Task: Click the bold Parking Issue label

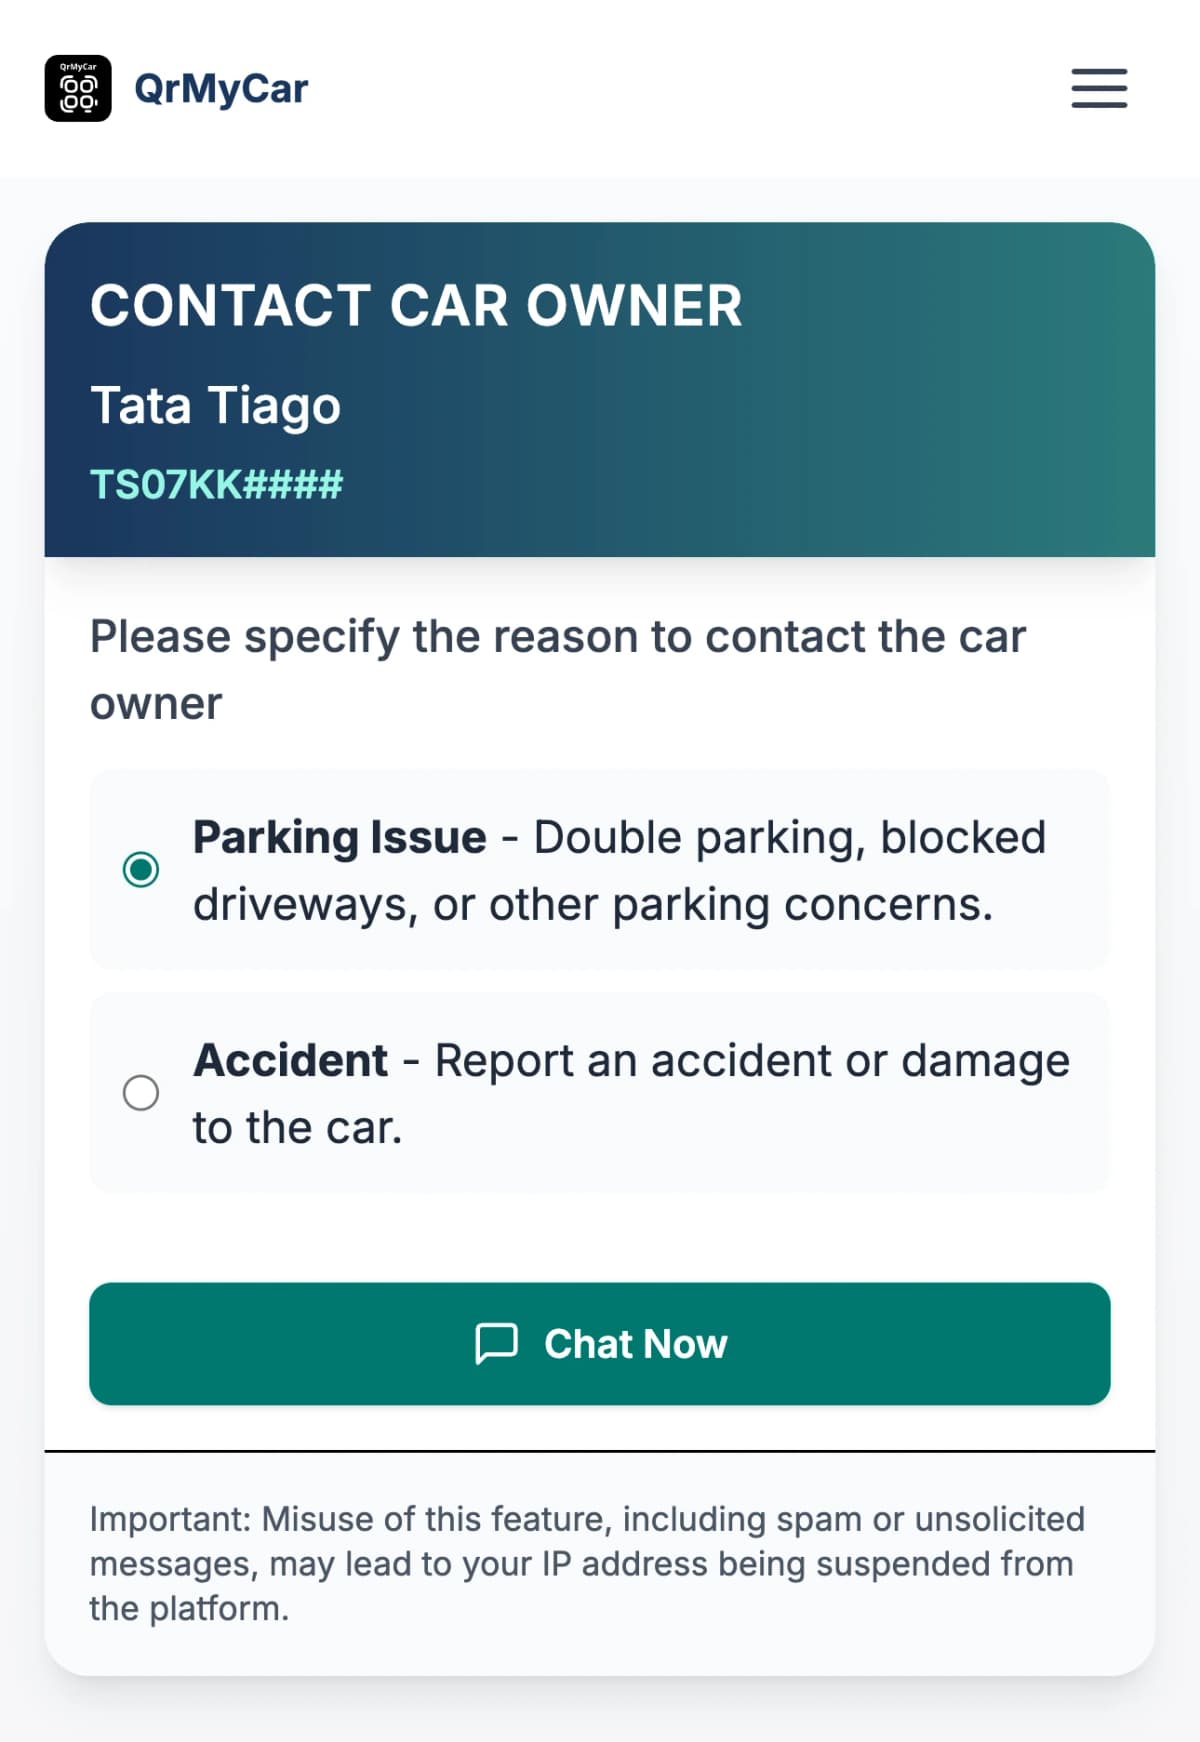Action: [x=339, y=837]
